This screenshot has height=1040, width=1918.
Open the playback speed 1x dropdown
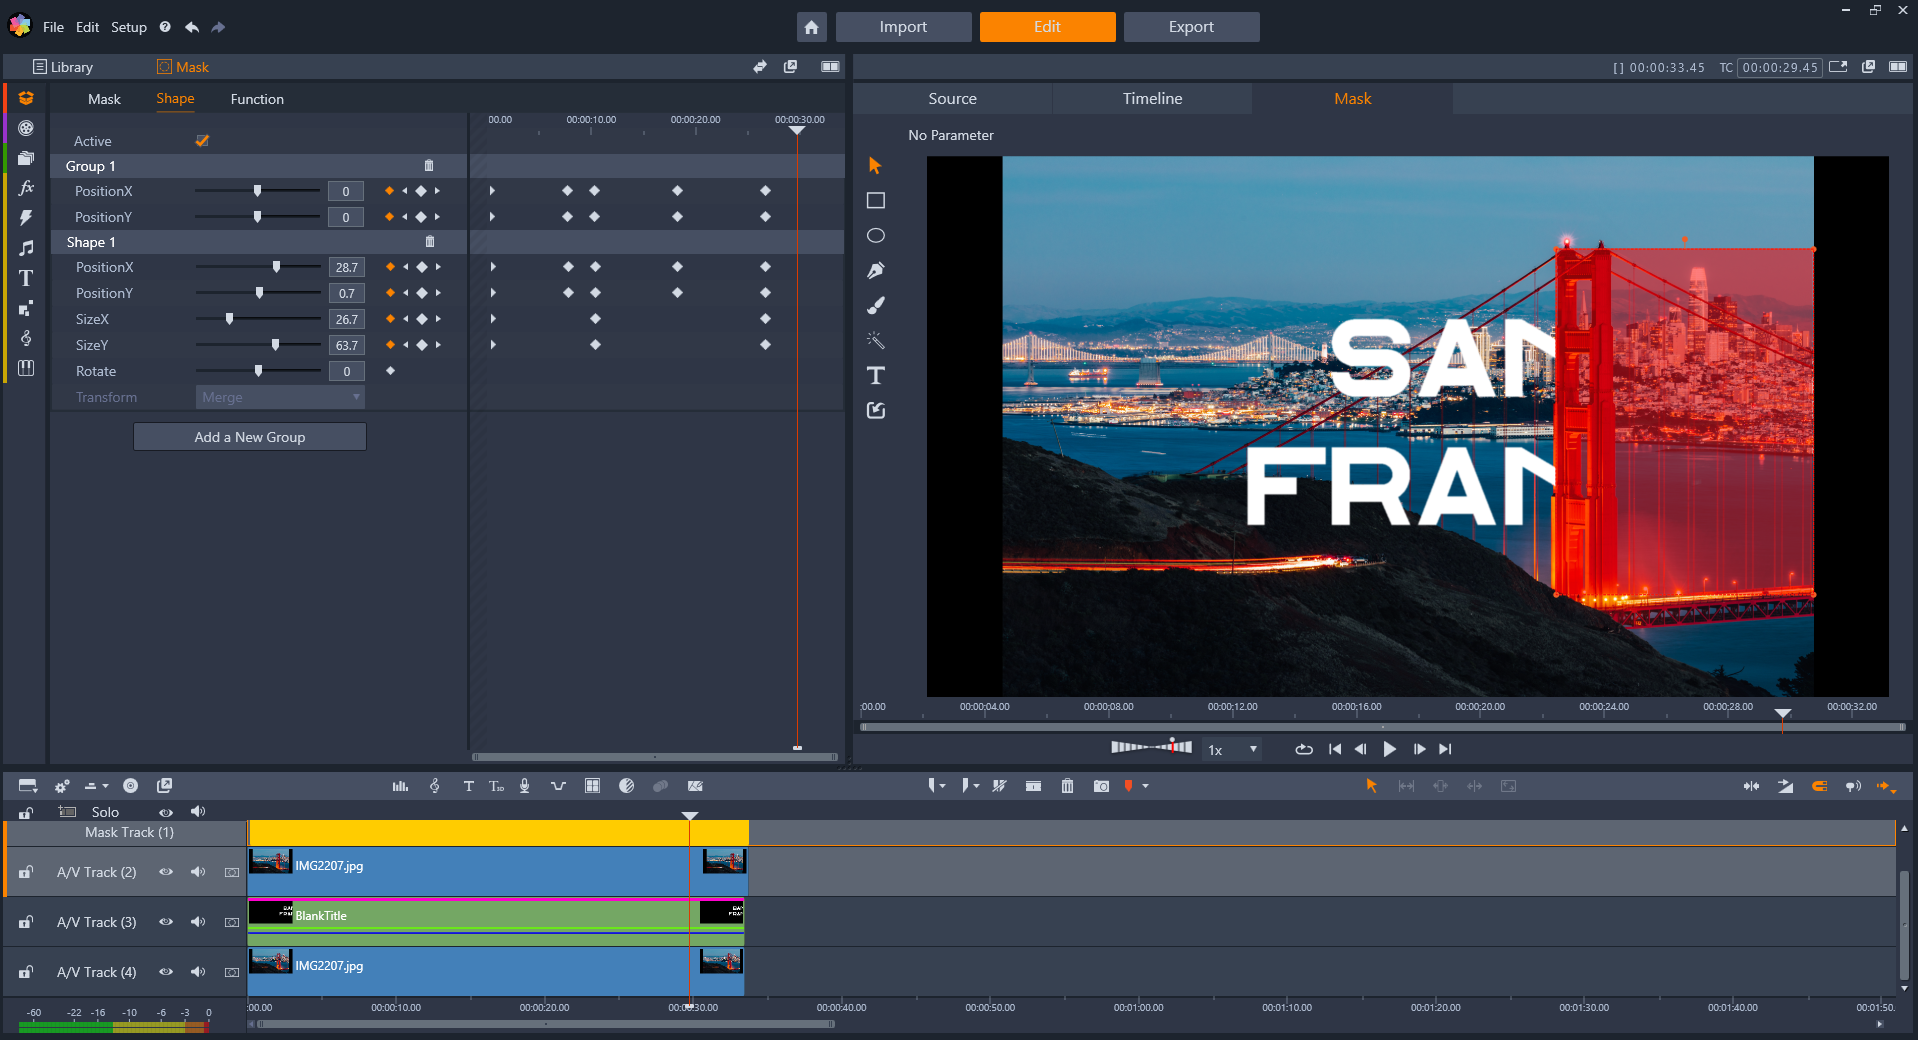(x=1232, y=748)
